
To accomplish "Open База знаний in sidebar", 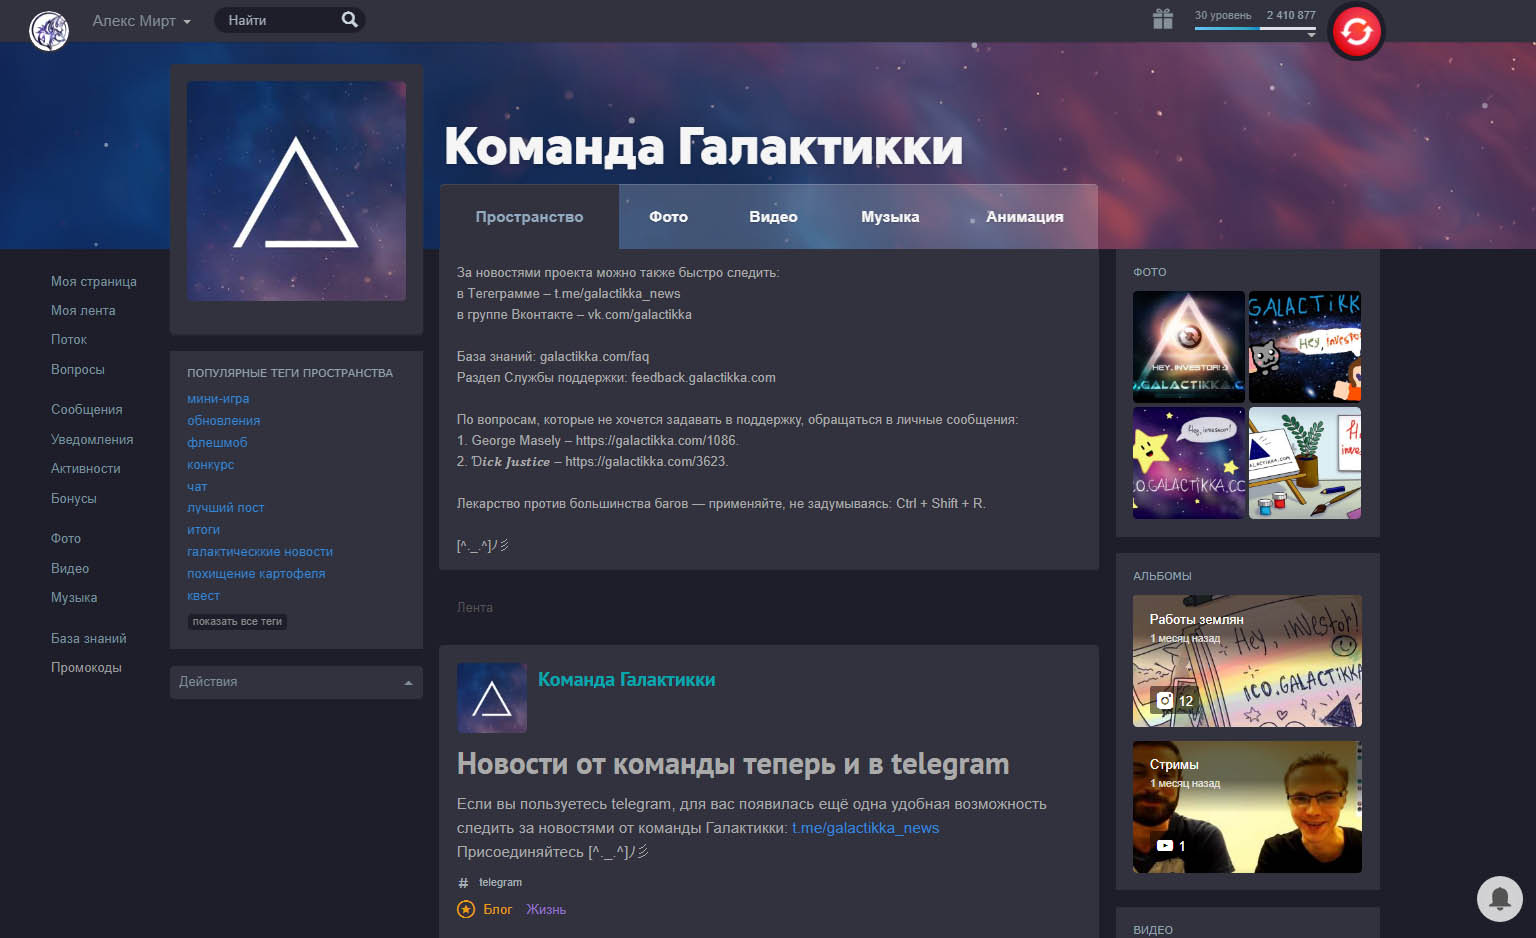I will click(89, 639).
